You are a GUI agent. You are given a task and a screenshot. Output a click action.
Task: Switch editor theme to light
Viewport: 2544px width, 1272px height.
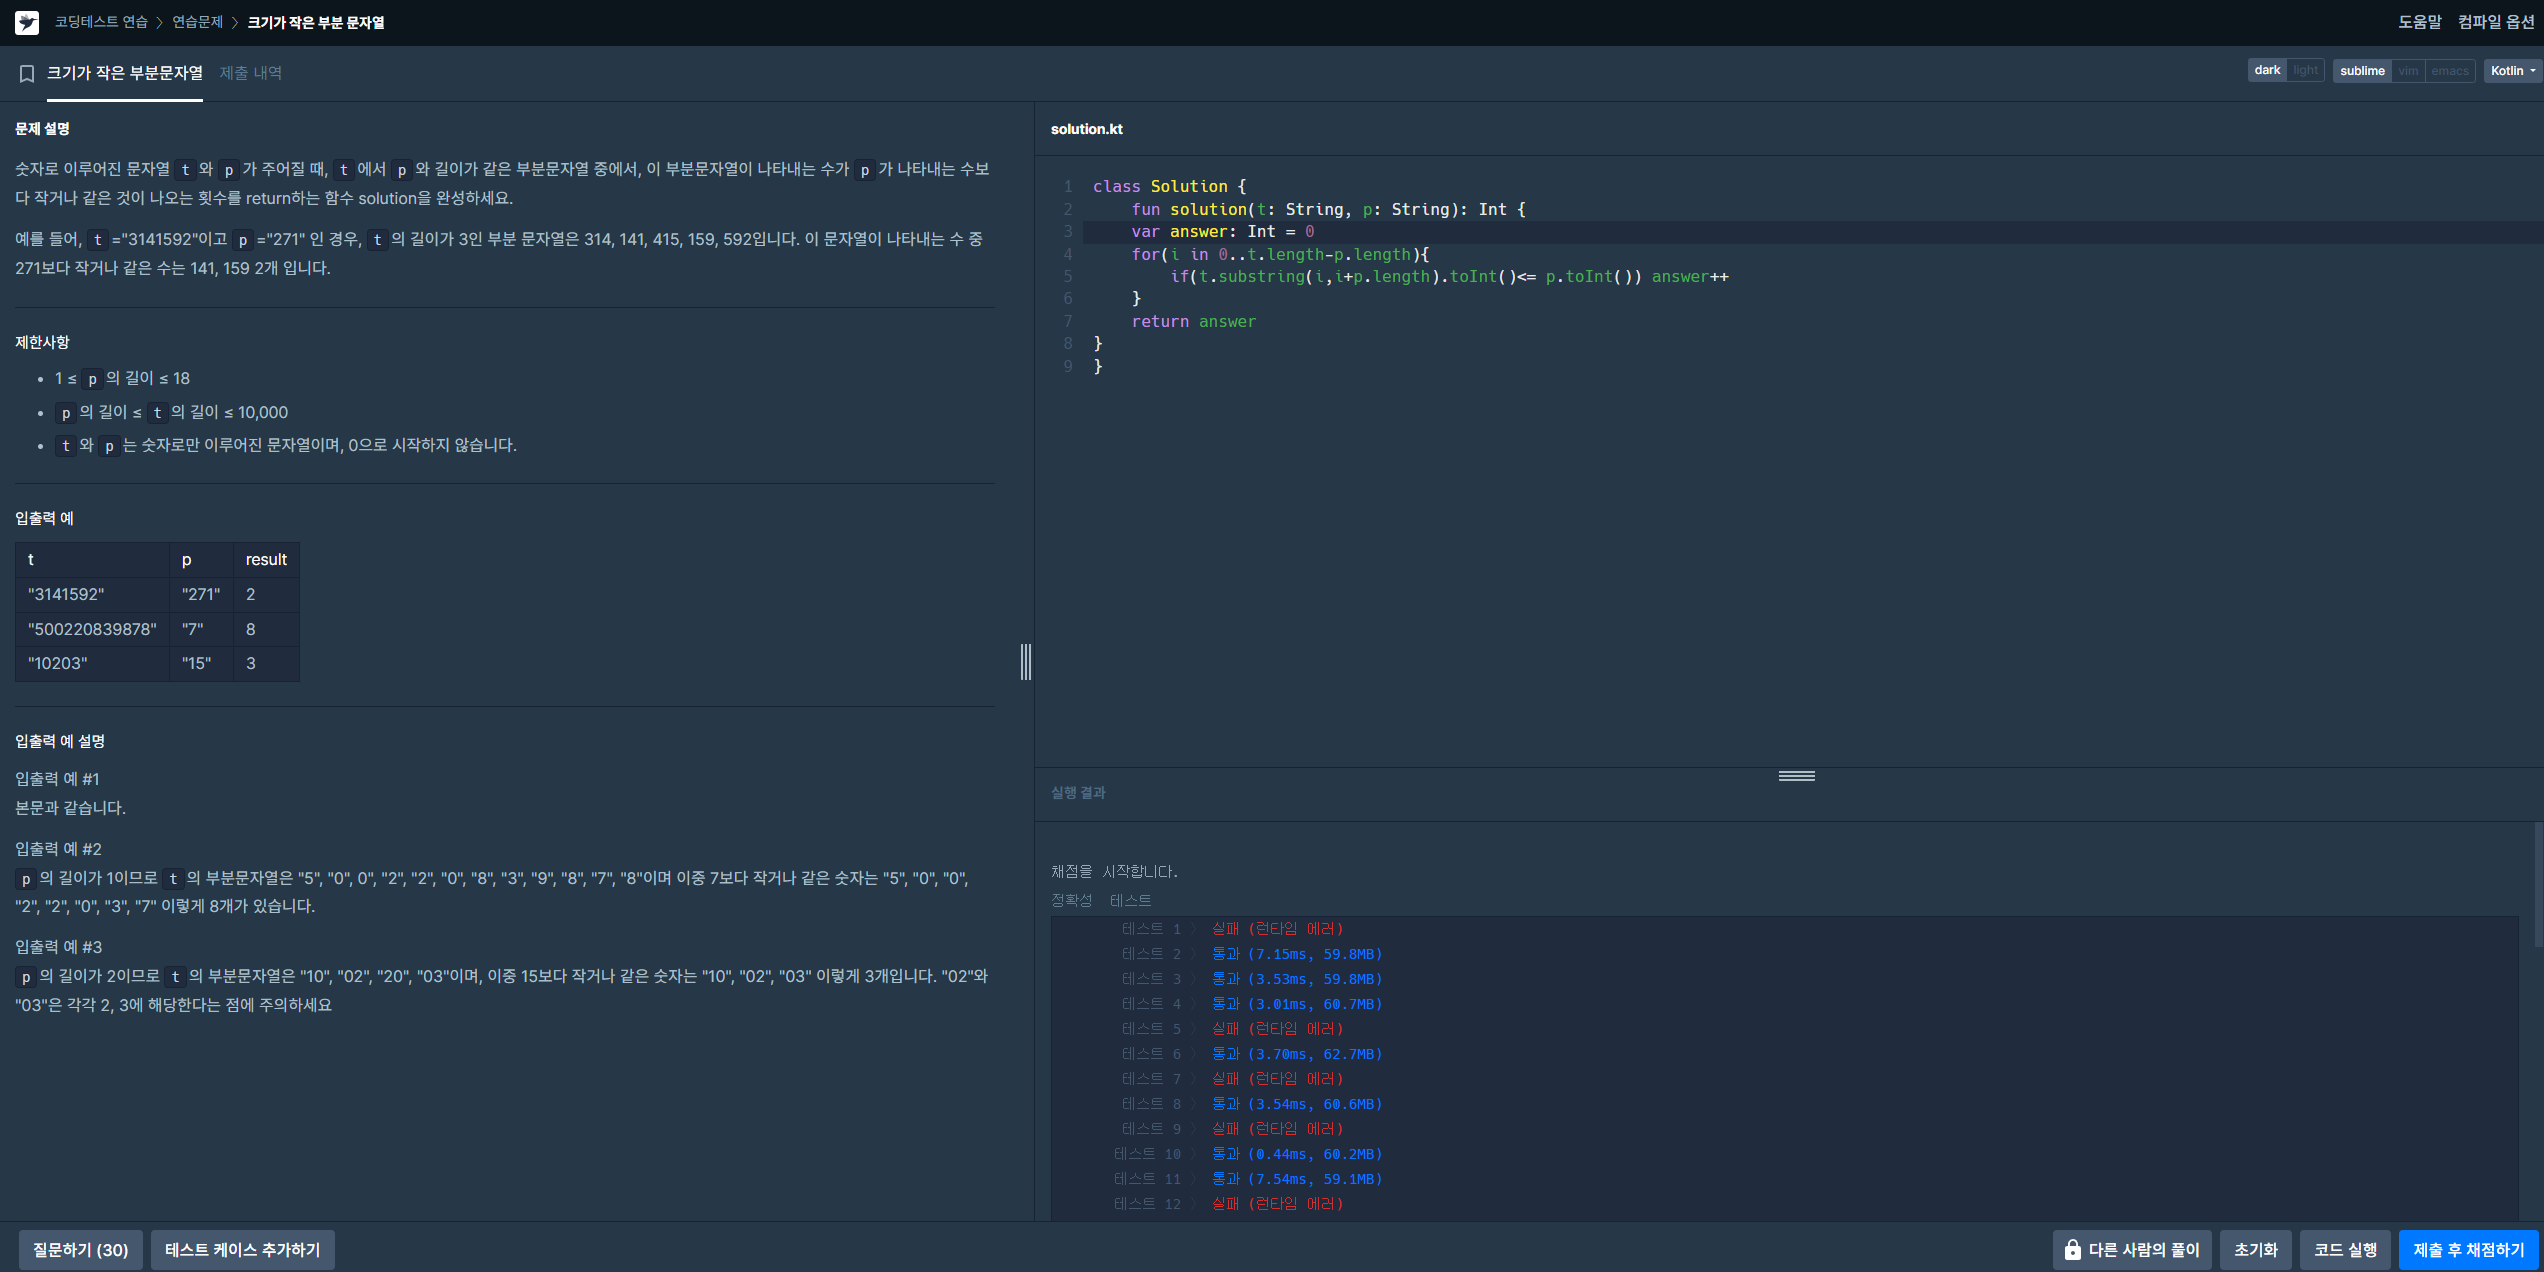pos(2305,70)
